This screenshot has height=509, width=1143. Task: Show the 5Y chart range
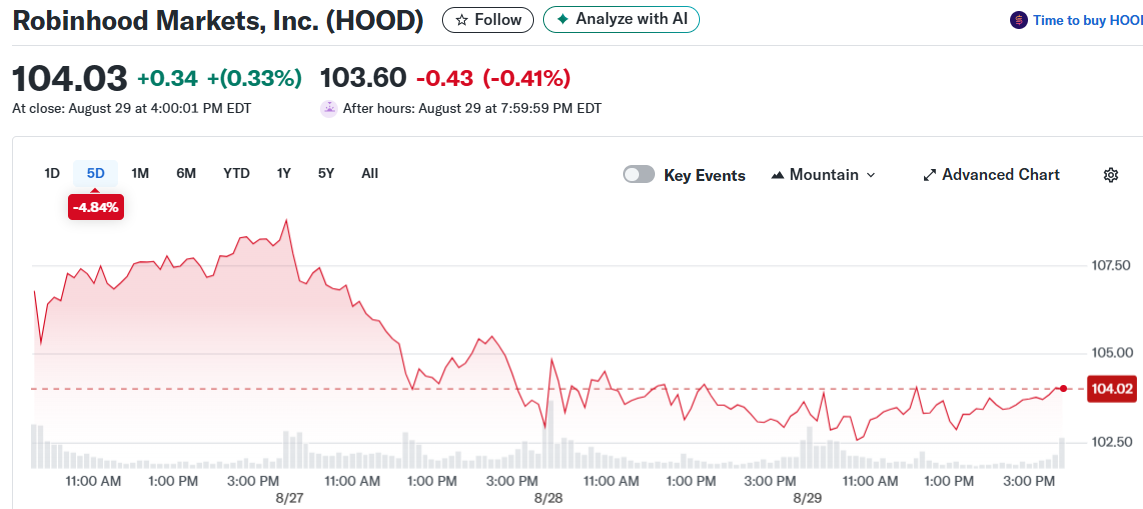[x=326, y=174]
